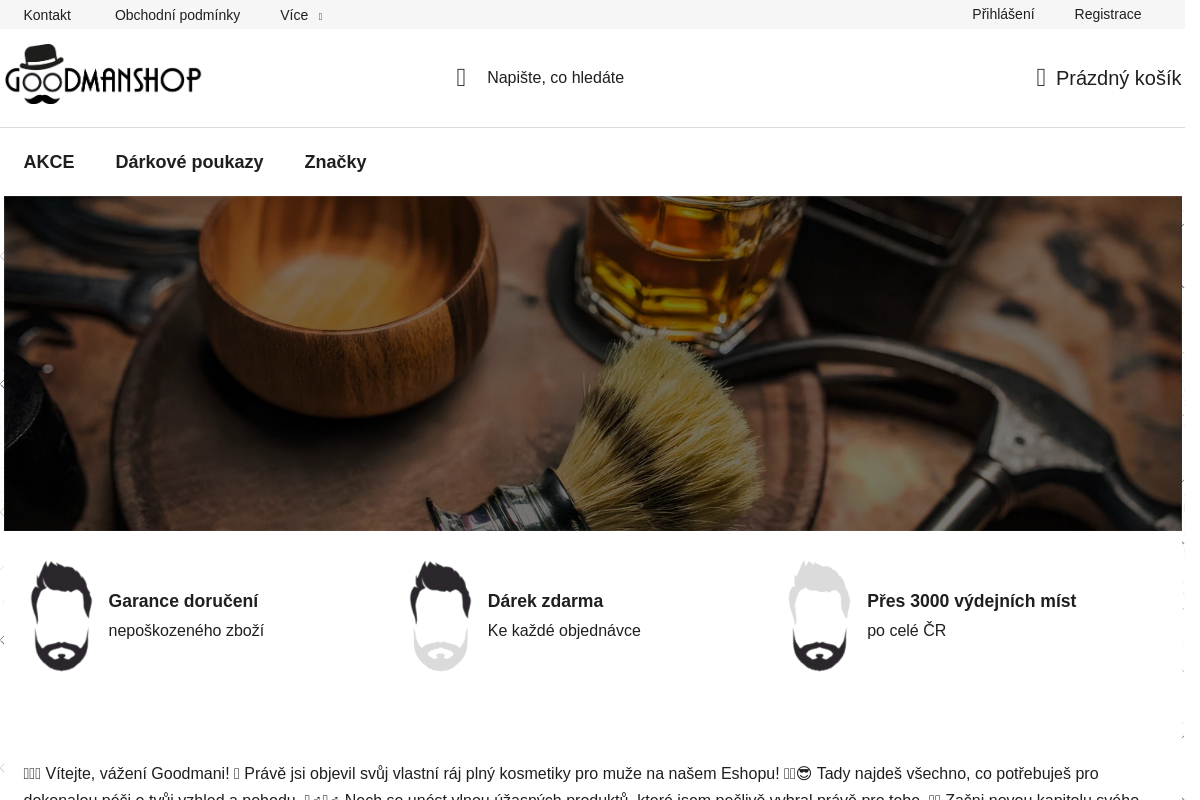Screen dimensions: 1200x800
Task: Expand the Více dropdown menu
Action: (300, 15)
